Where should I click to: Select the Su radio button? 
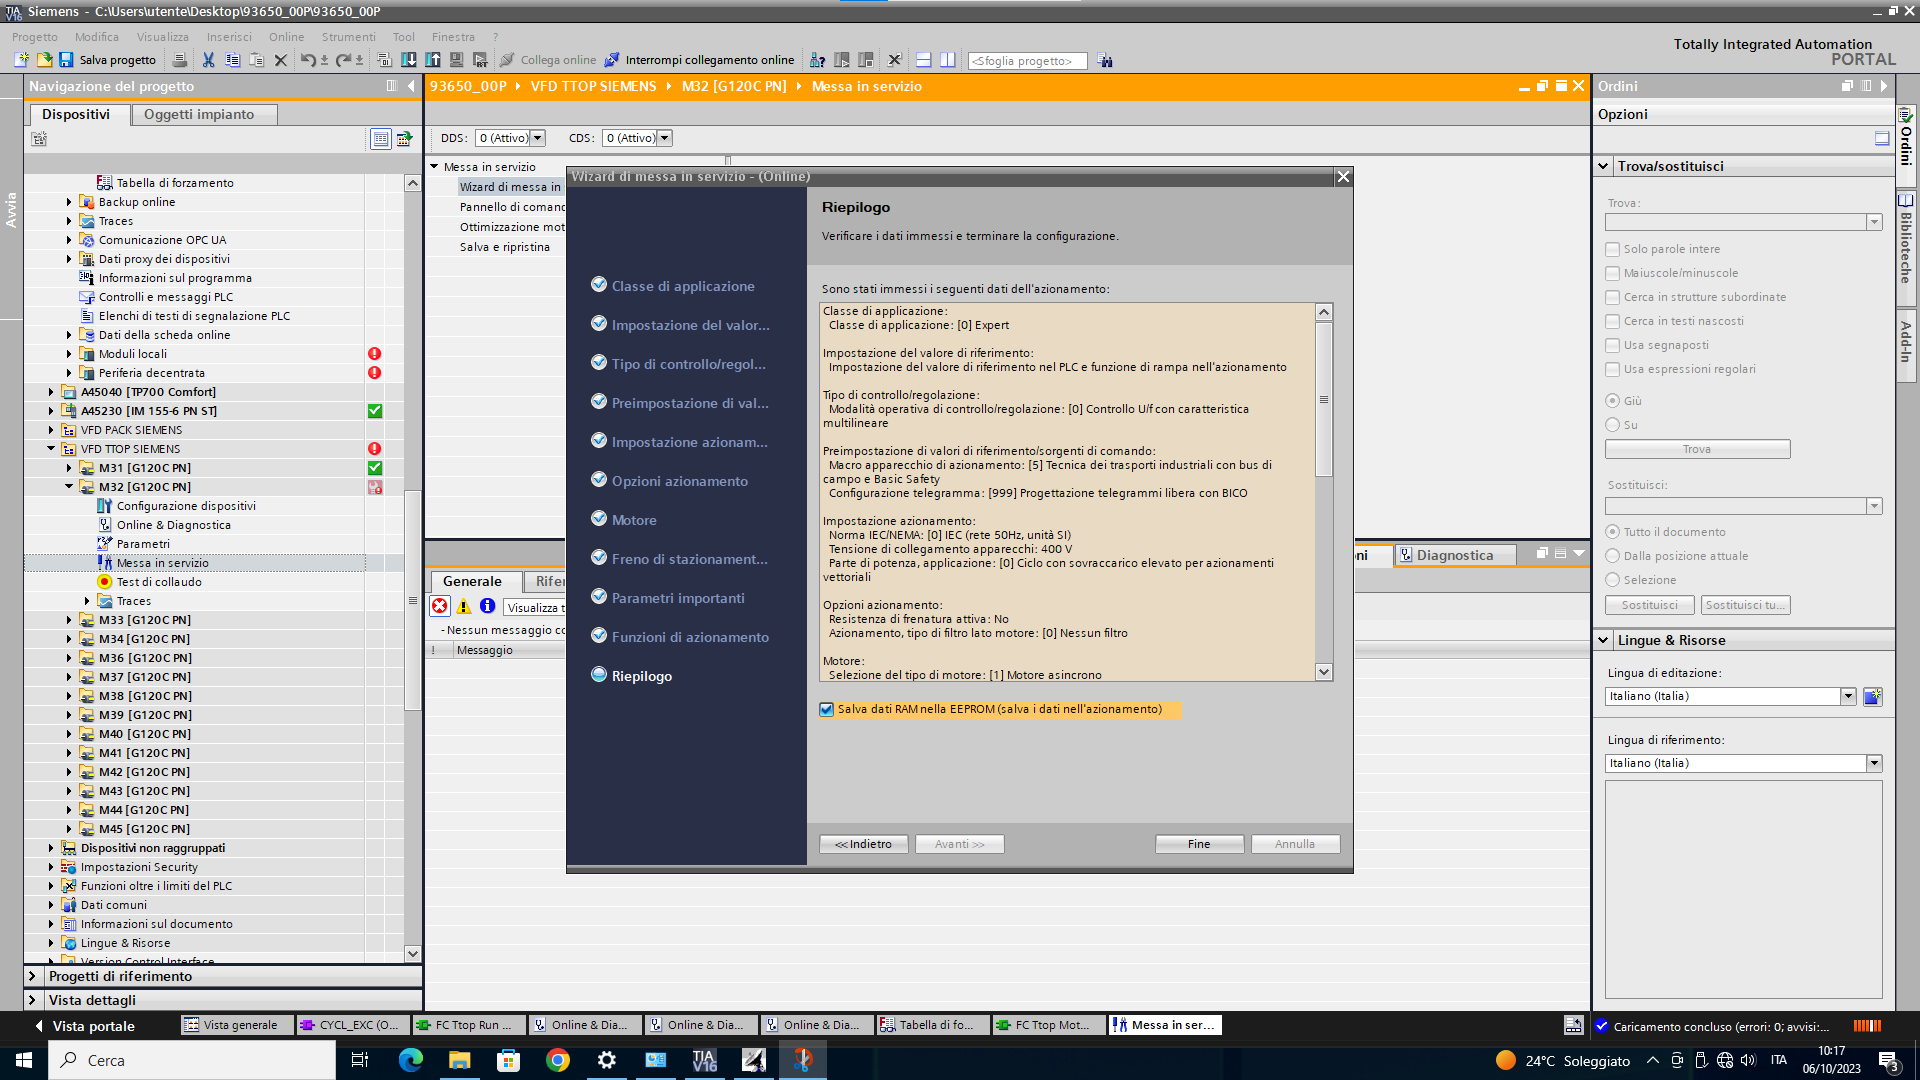coord(1612,425)
